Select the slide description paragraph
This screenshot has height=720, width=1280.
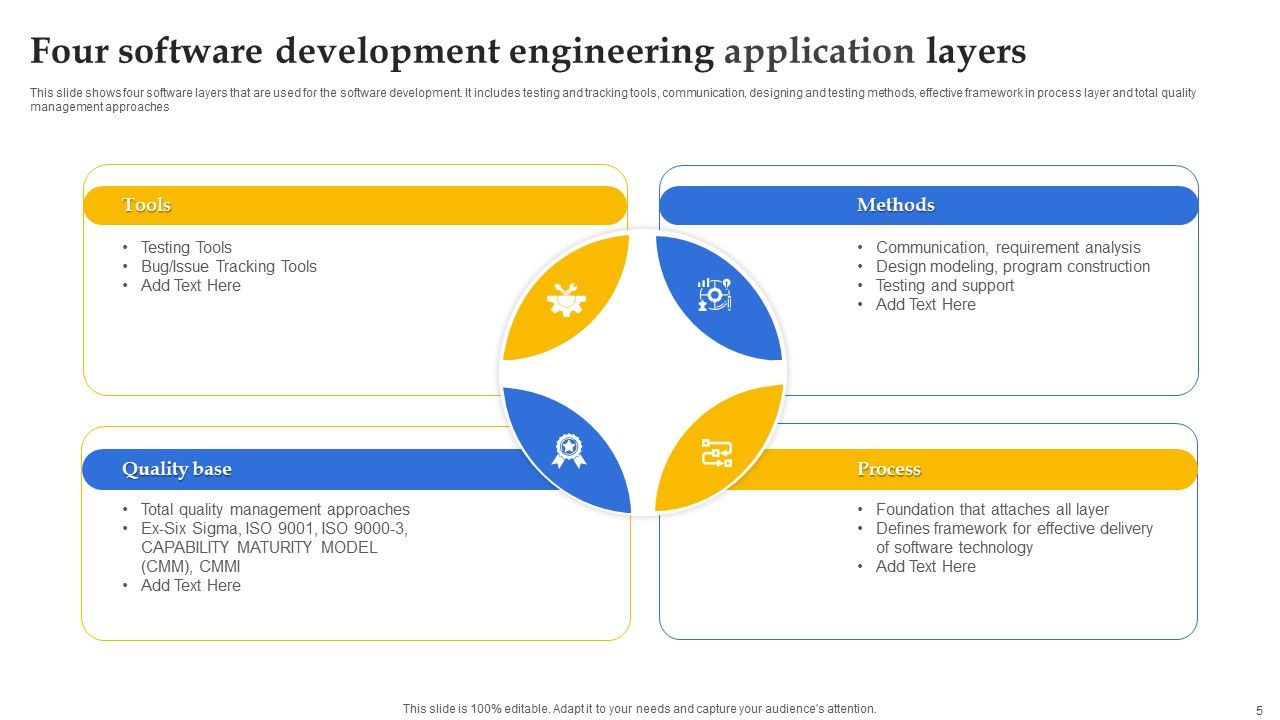point(613,97)
